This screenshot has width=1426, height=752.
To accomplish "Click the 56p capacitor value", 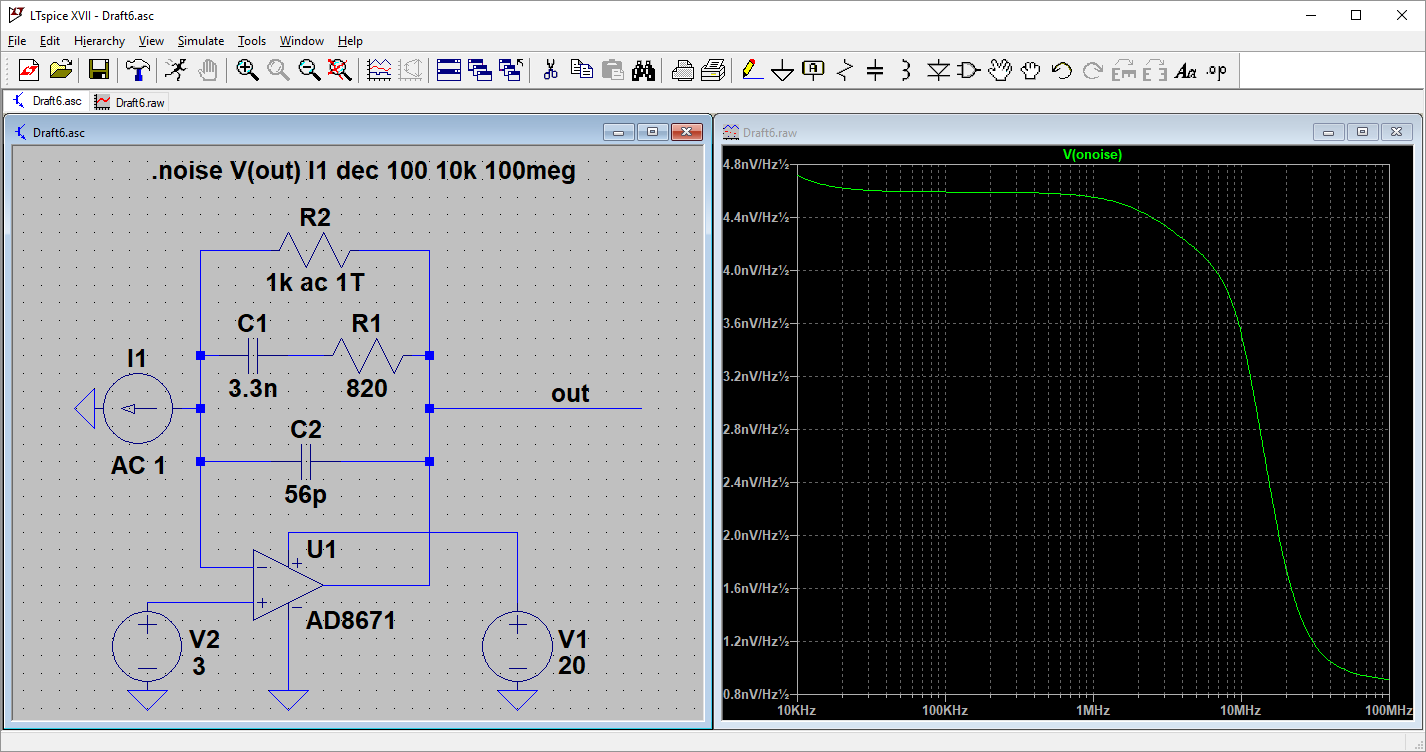I will tap(306, 495).
